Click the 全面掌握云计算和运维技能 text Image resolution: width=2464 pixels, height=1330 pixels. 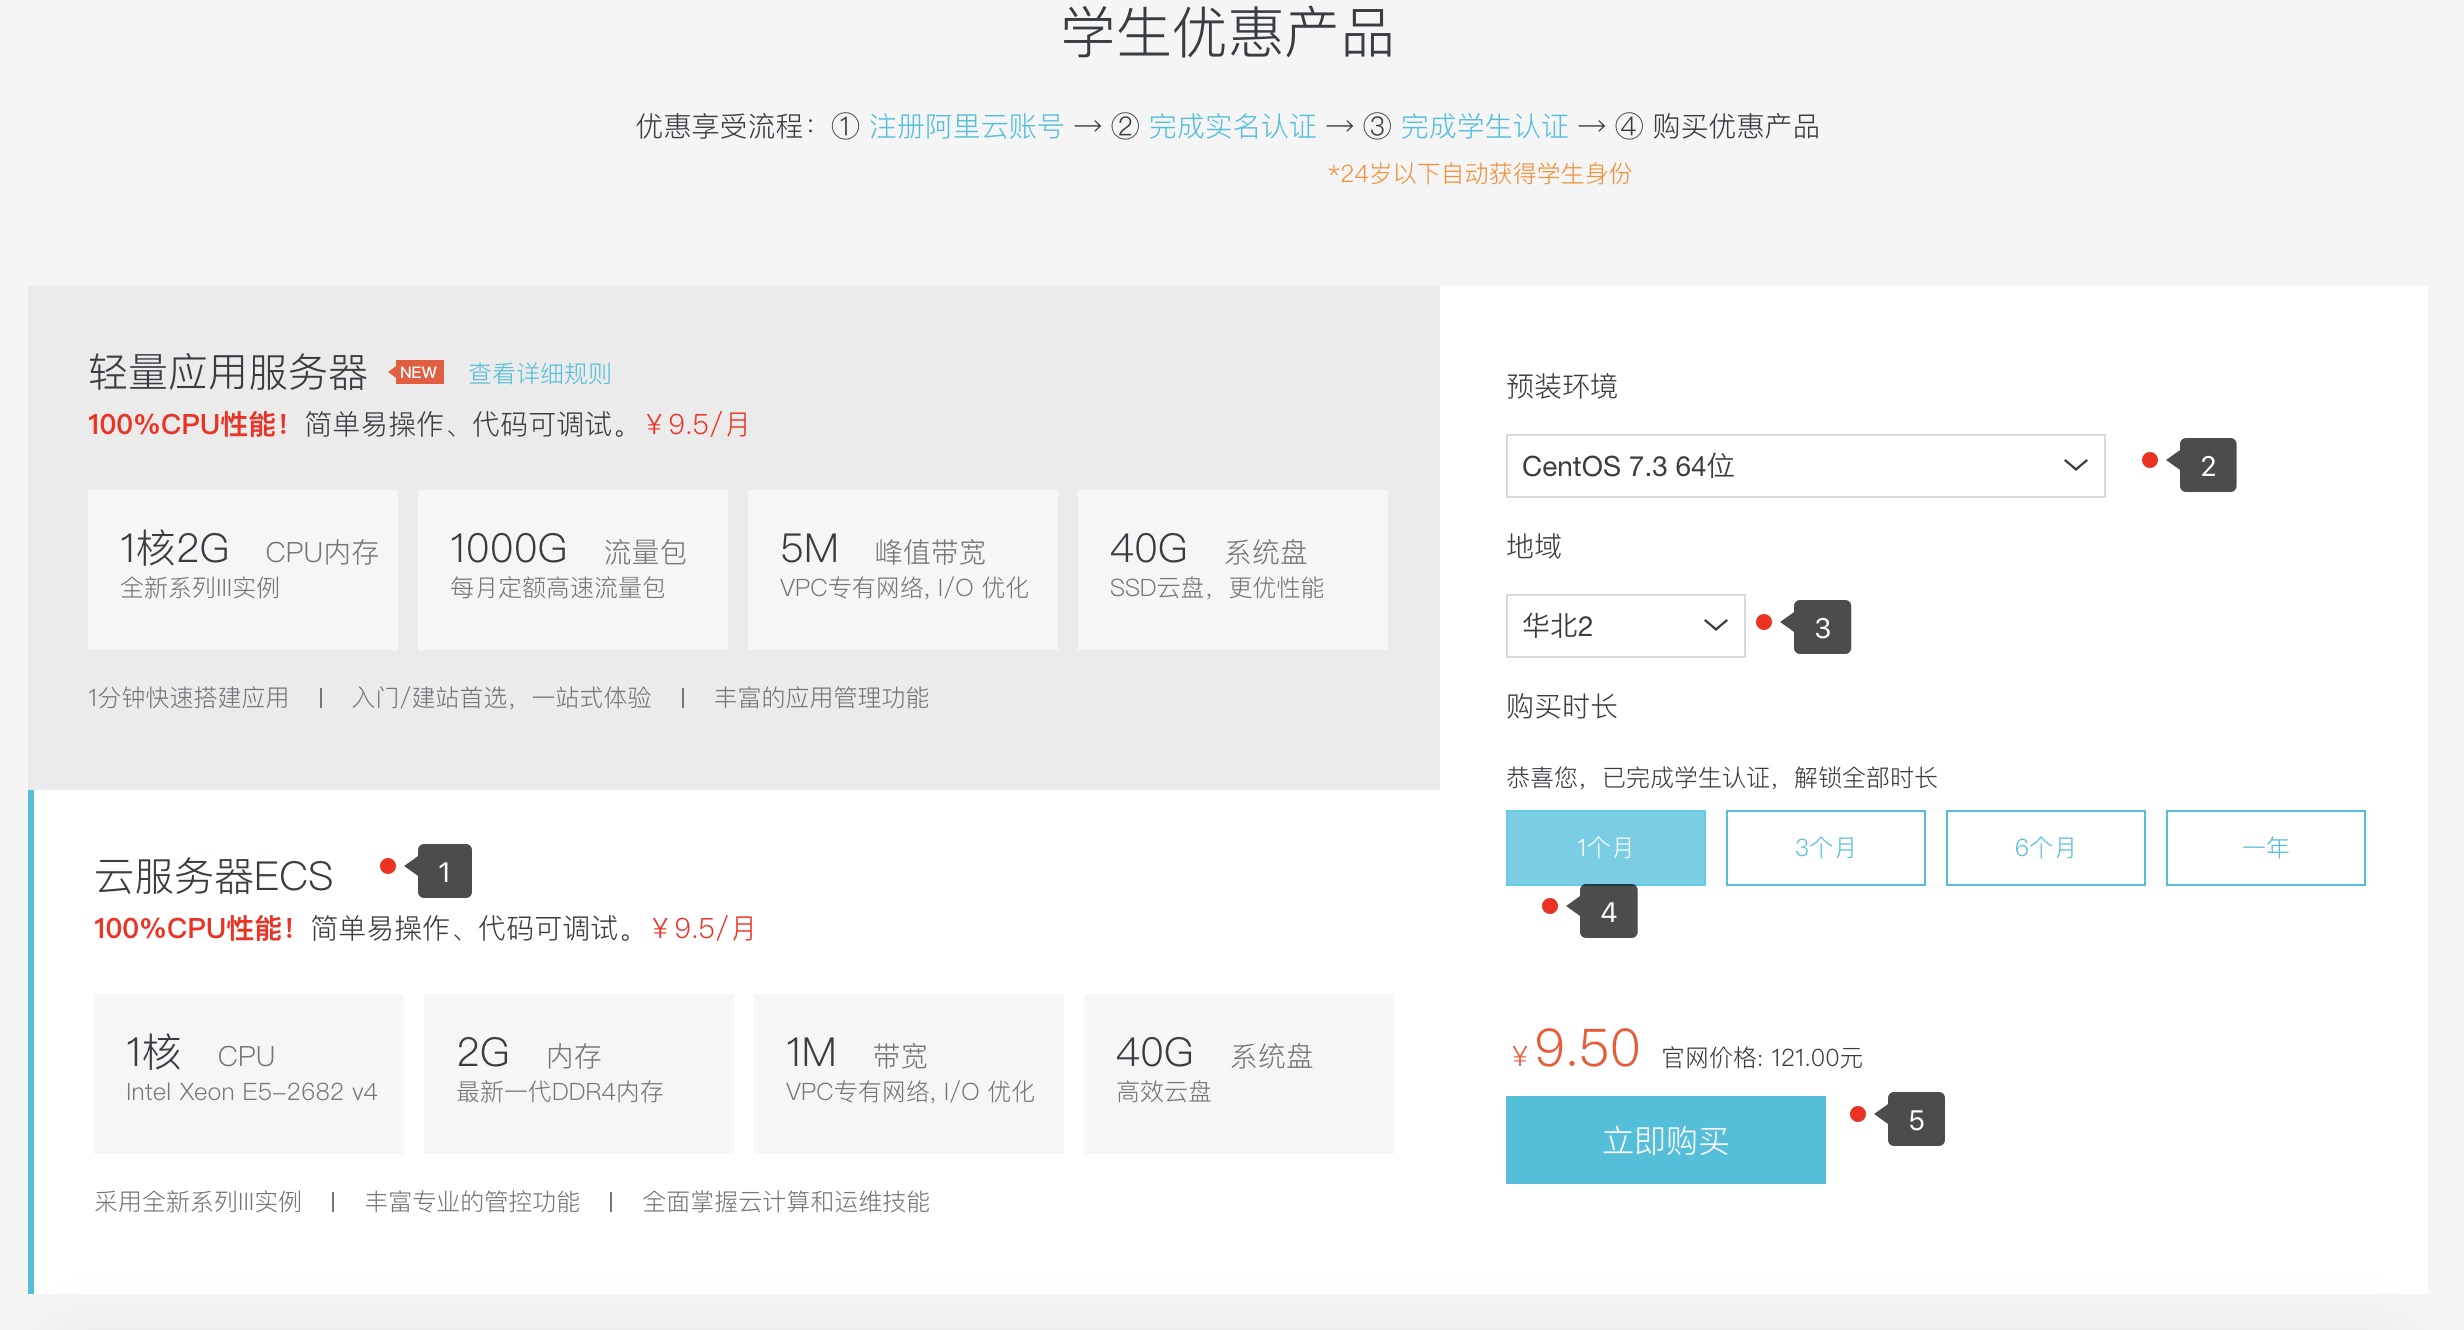(786, 1201)
